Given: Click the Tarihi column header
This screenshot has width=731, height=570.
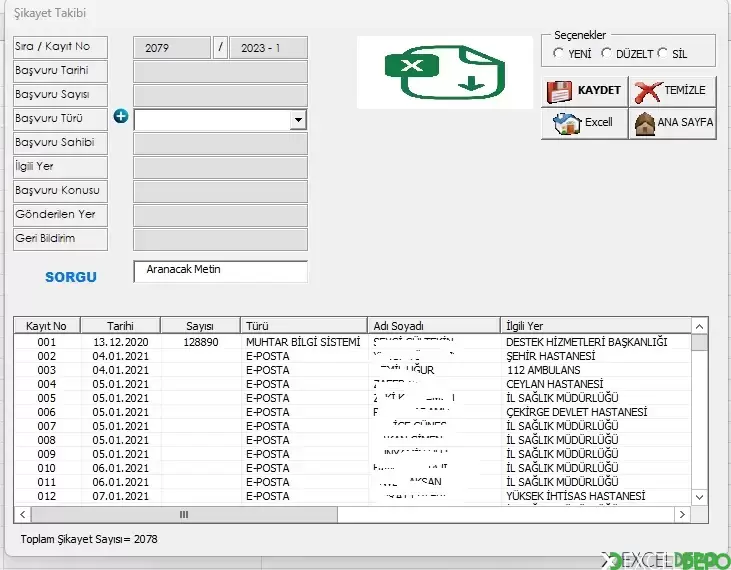Looking at the screenshot, I should 120,325.
